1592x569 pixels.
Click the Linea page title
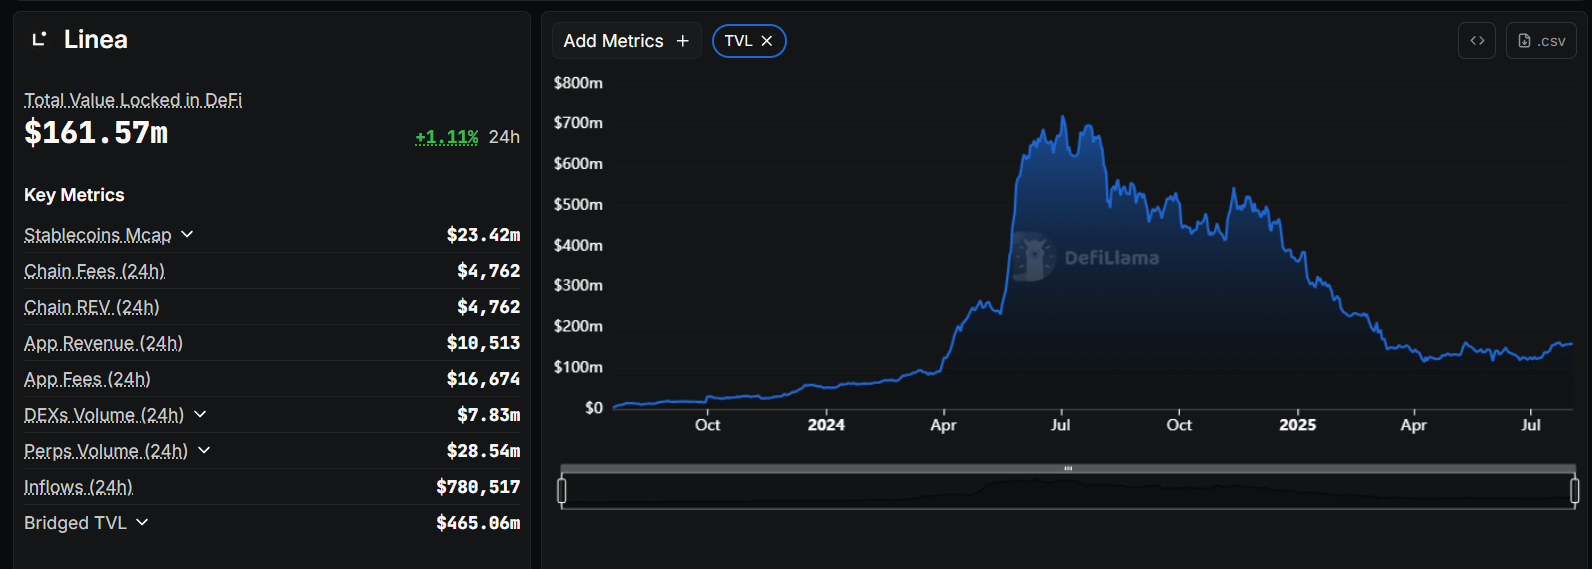click(x=96, y=39)
